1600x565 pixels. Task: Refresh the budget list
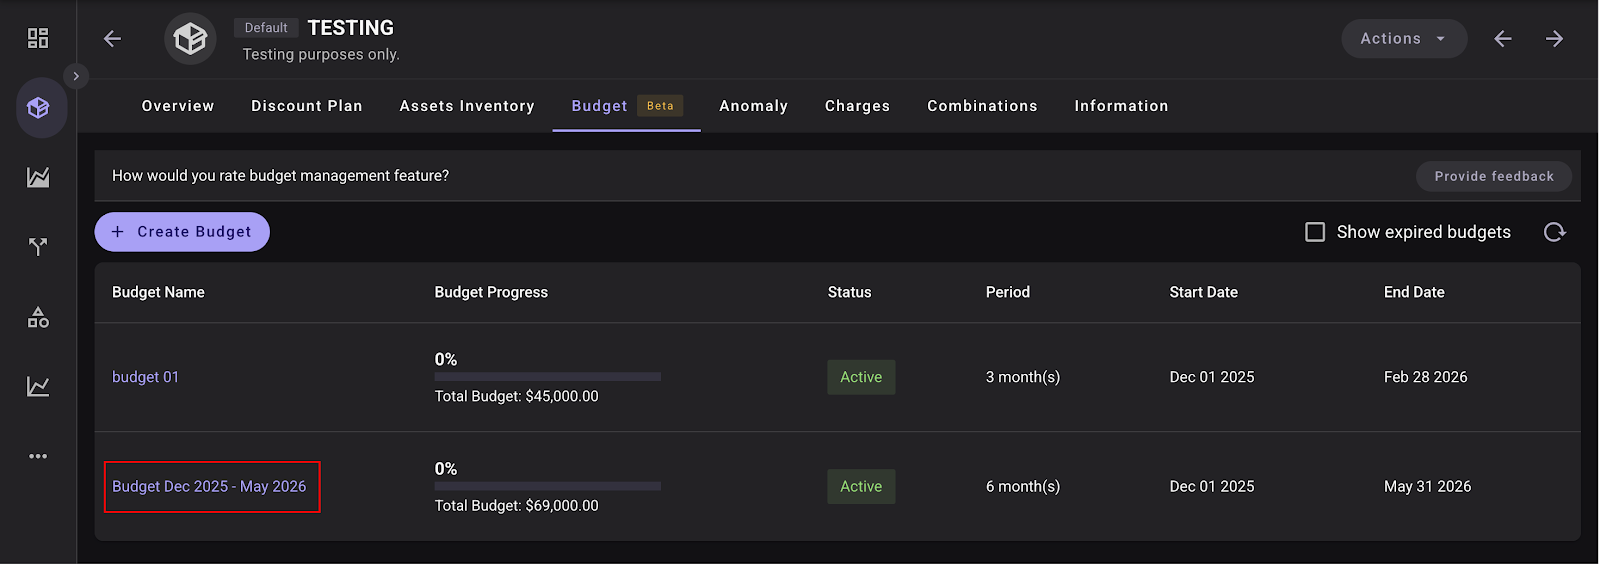click(1554, 232)
